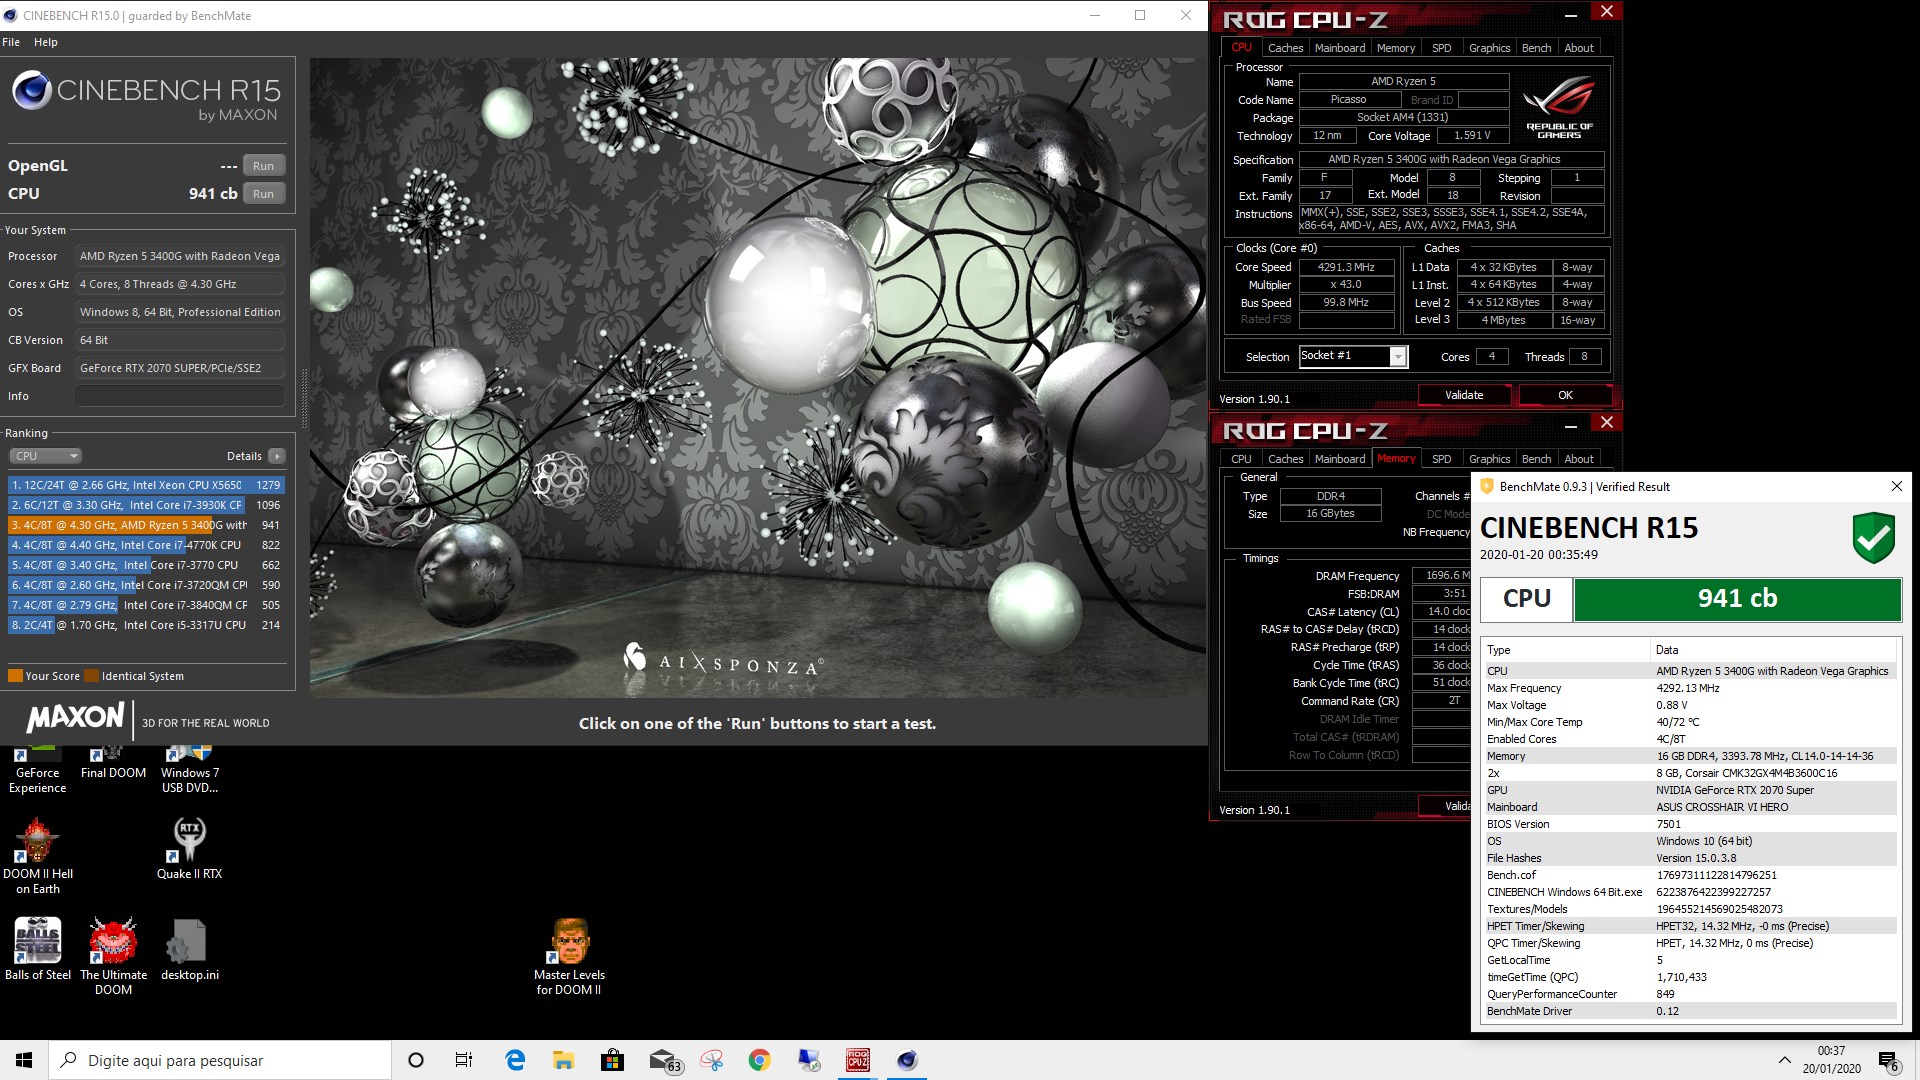Click the ROG CPU-Z taskbar icon
1920x1080 pixels.
(858, 1060)
